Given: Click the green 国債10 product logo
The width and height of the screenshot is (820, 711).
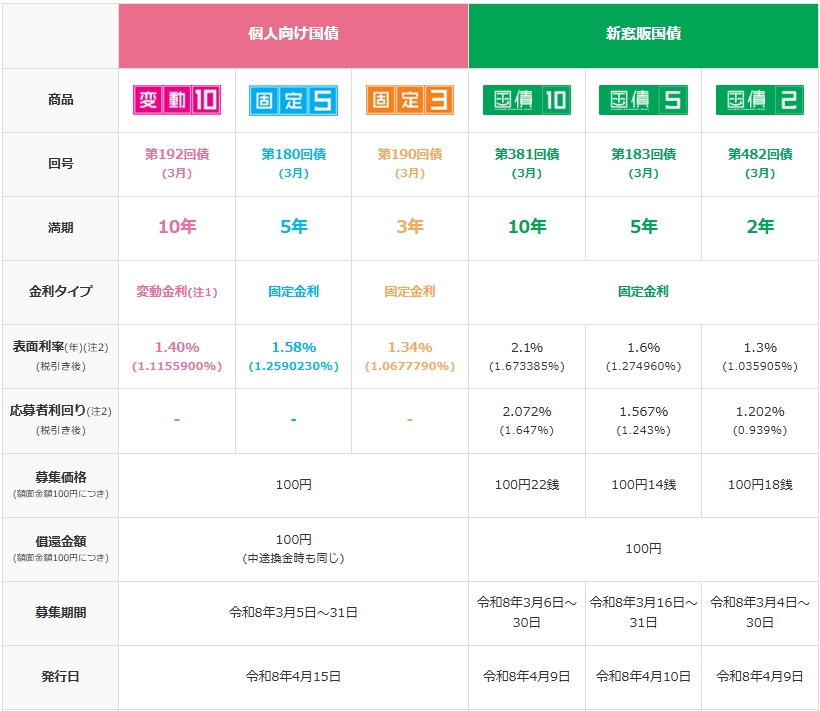Looking at the screenshot, I should (526, 100).
